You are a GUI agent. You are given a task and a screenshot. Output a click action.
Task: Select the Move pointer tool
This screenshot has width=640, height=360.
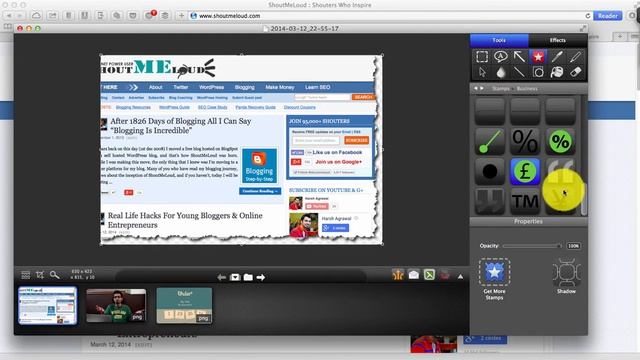(x=482, y=72)
